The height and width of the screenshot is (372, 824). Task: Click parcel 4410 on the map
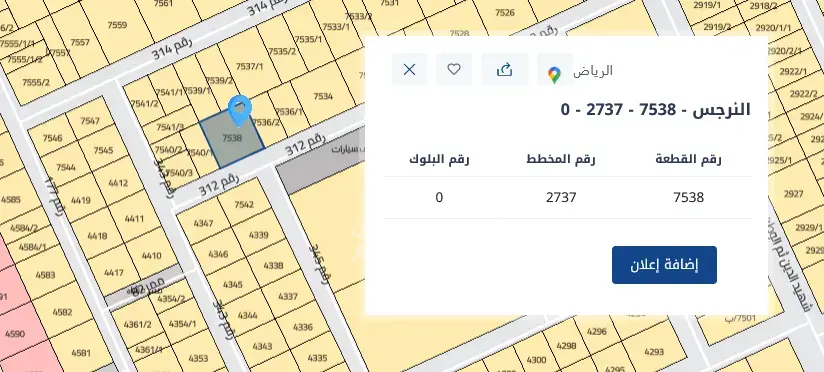[151, 256]
